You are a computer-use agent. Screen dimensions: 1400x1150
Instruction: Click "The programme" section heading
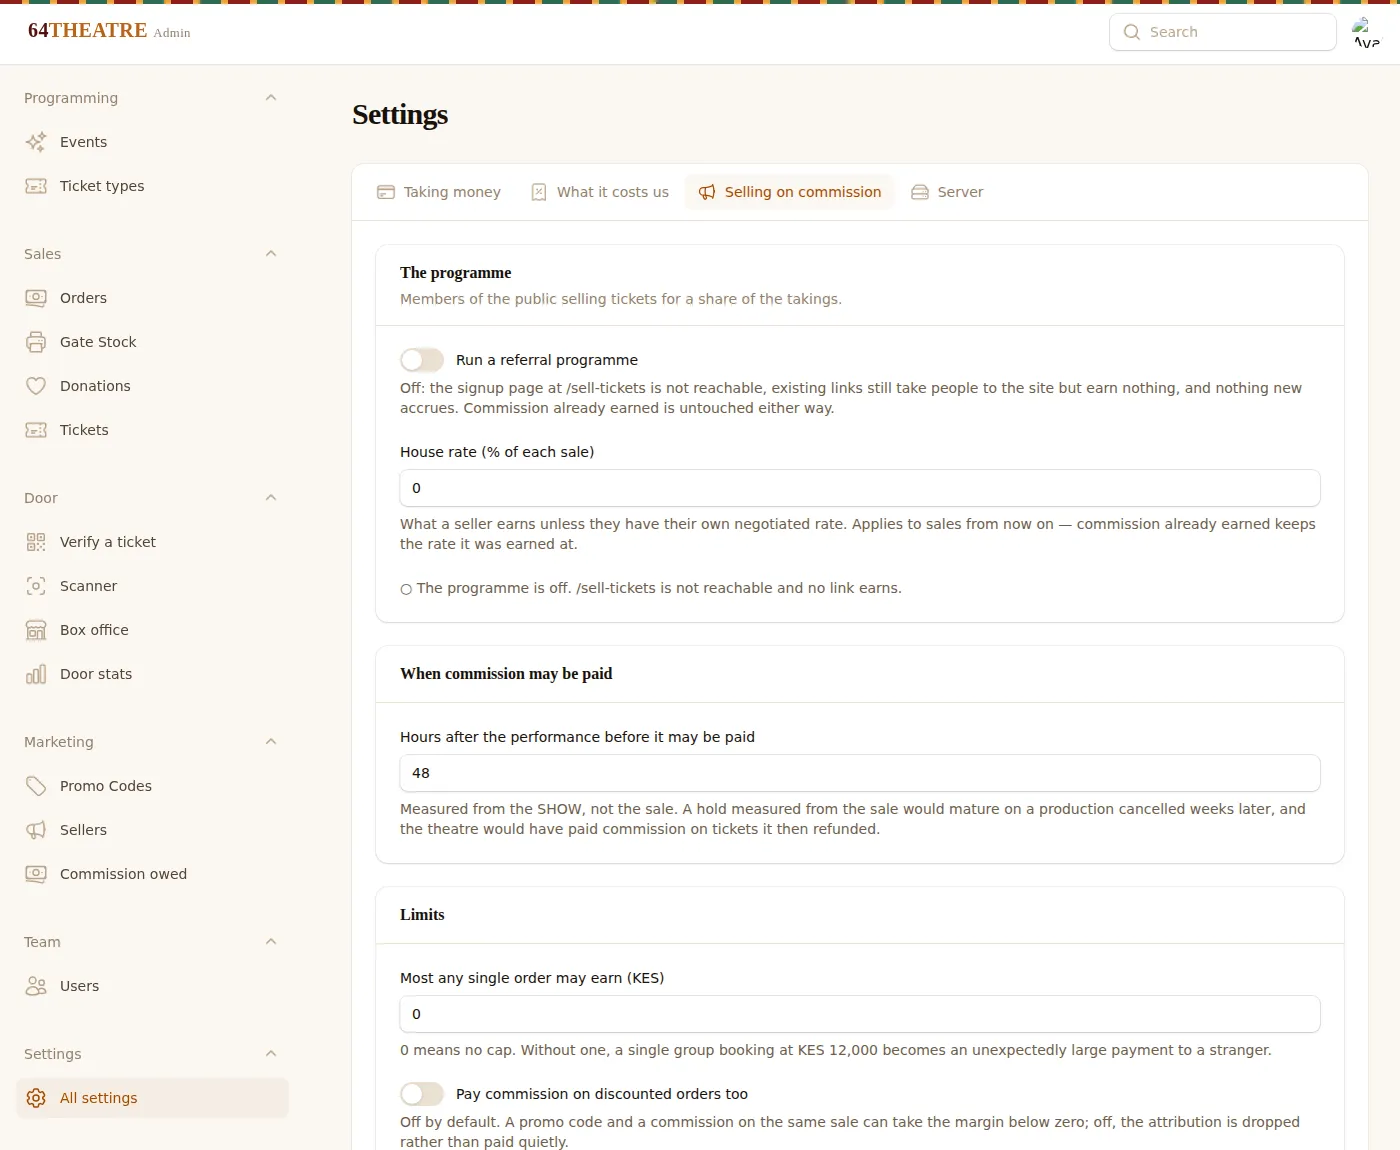click(x=455, y=273)
